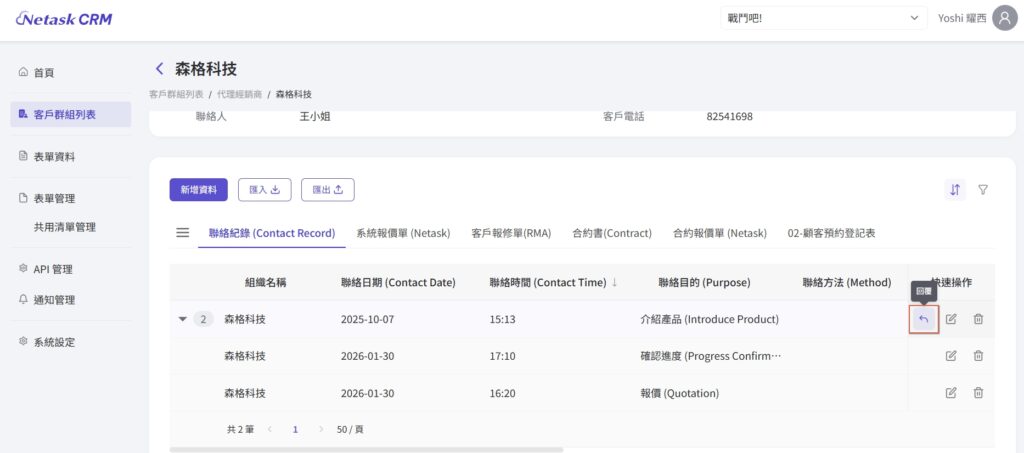
Task: Edit the 確認進度 record at 17:10
Action: click(951, 356)
